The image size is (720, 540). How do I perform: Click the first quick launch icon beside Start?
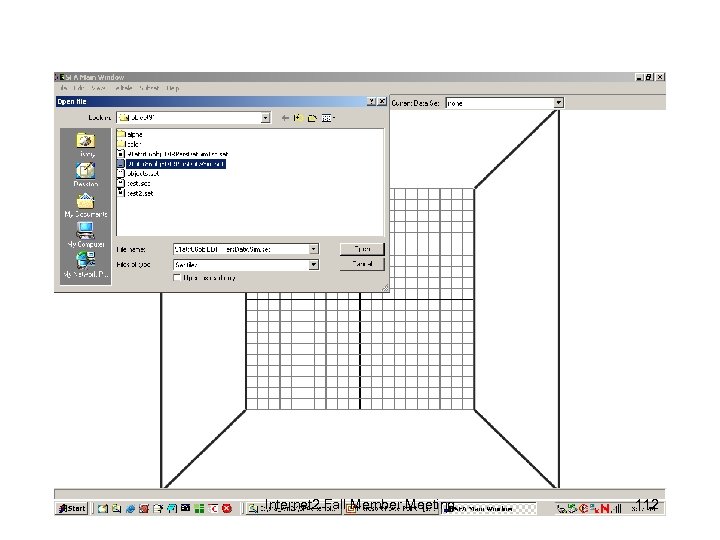(x=103, y=508)
